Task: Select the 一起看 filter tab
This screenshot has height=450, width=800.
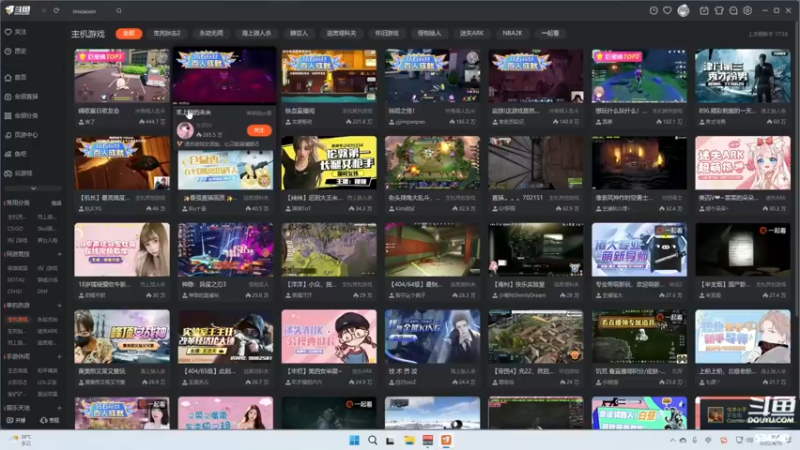Action: coord(550,33)
